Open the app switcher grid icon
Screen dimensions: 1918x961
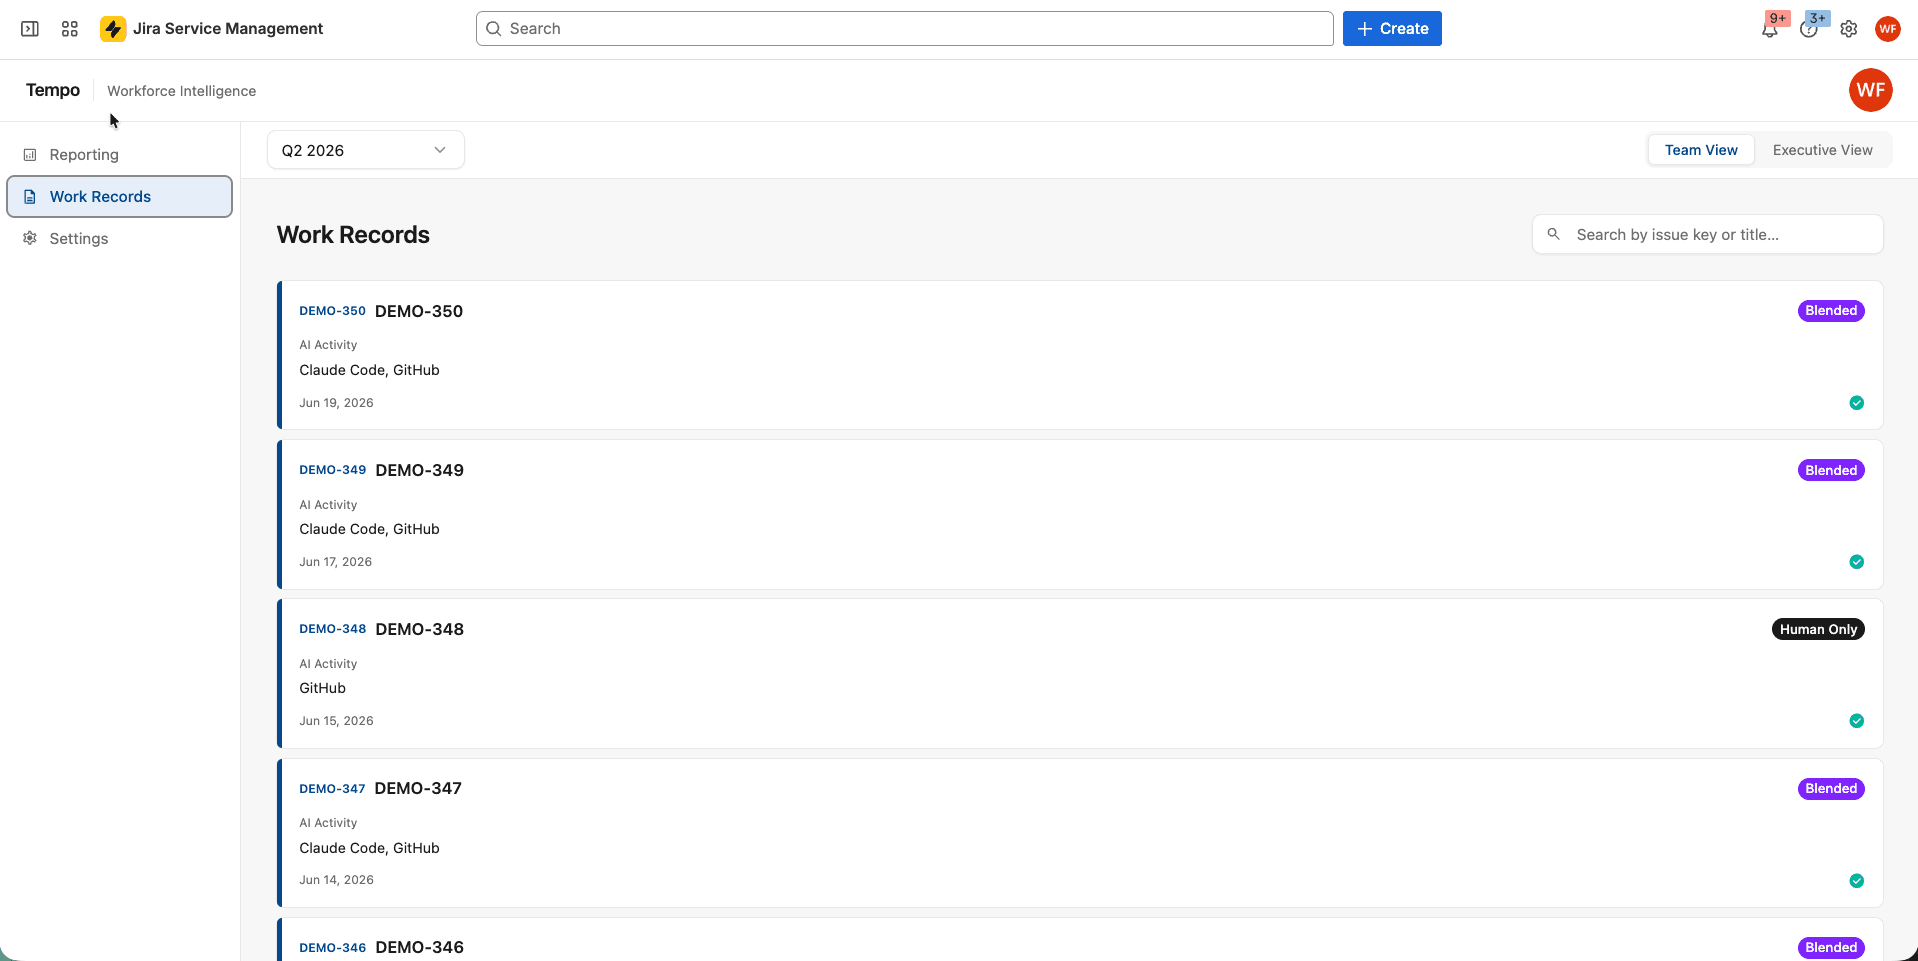tap(70, 29)
